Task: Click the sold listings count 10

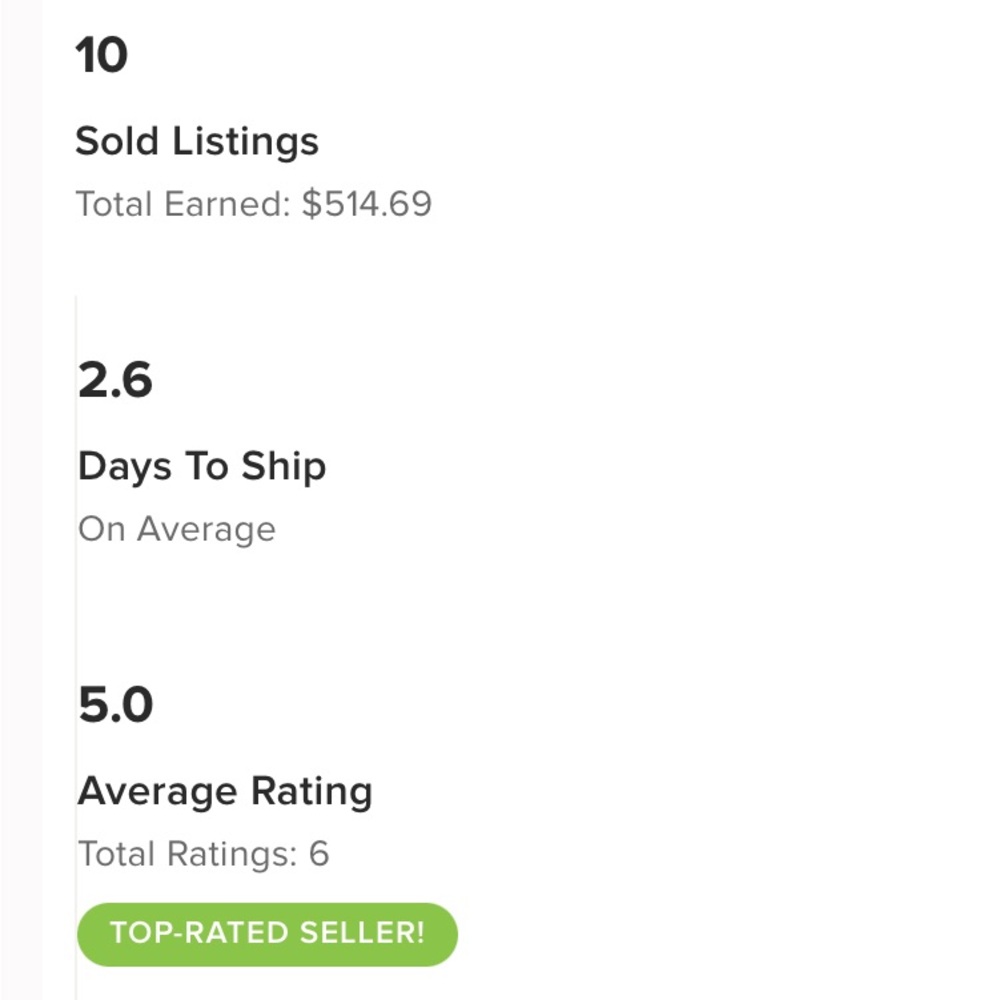Action: [101, 55]
